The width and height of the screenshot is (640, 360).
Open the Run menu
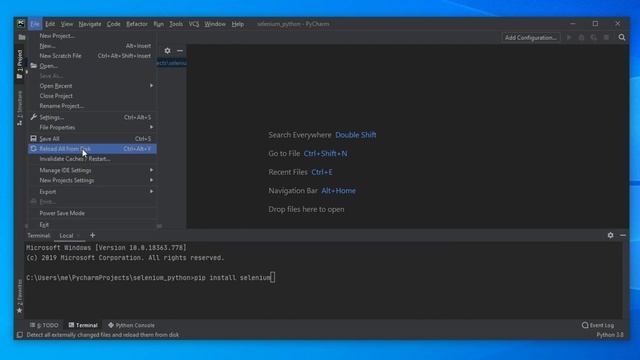coord(158,24)
